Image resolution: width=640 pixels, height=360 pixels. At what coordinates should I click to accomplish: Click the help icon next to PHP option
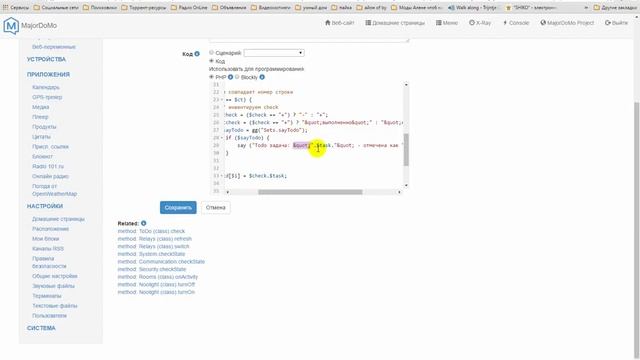[230, 77]
